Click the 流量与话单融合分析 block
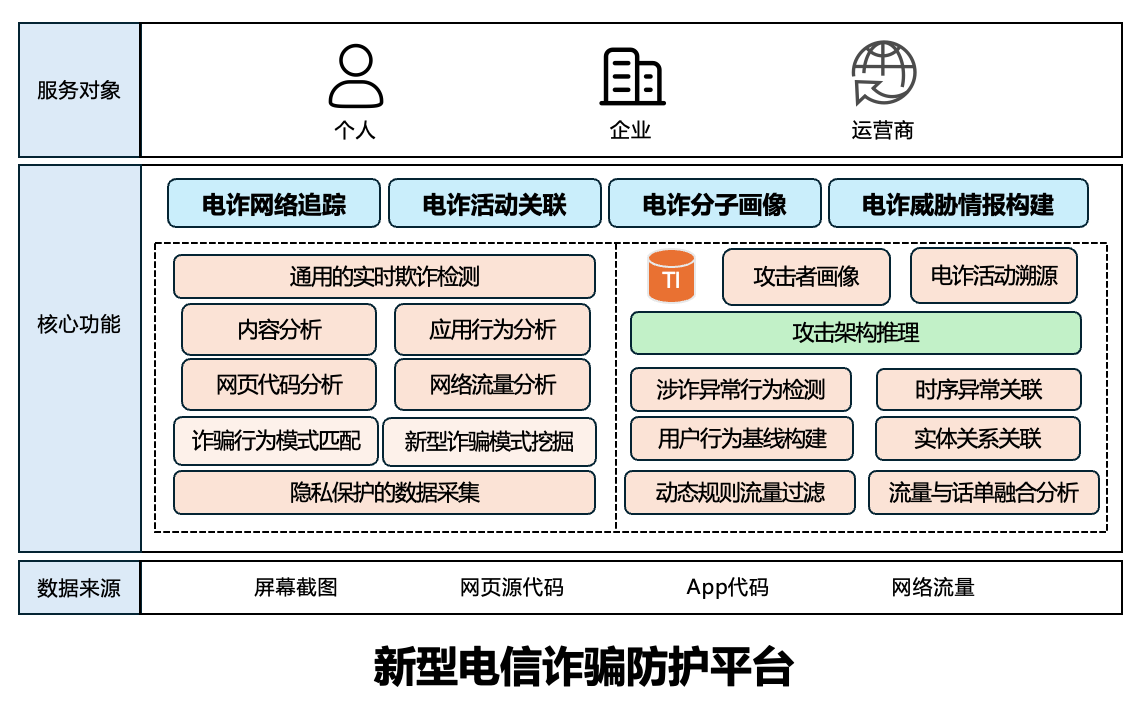 point(983,493)
